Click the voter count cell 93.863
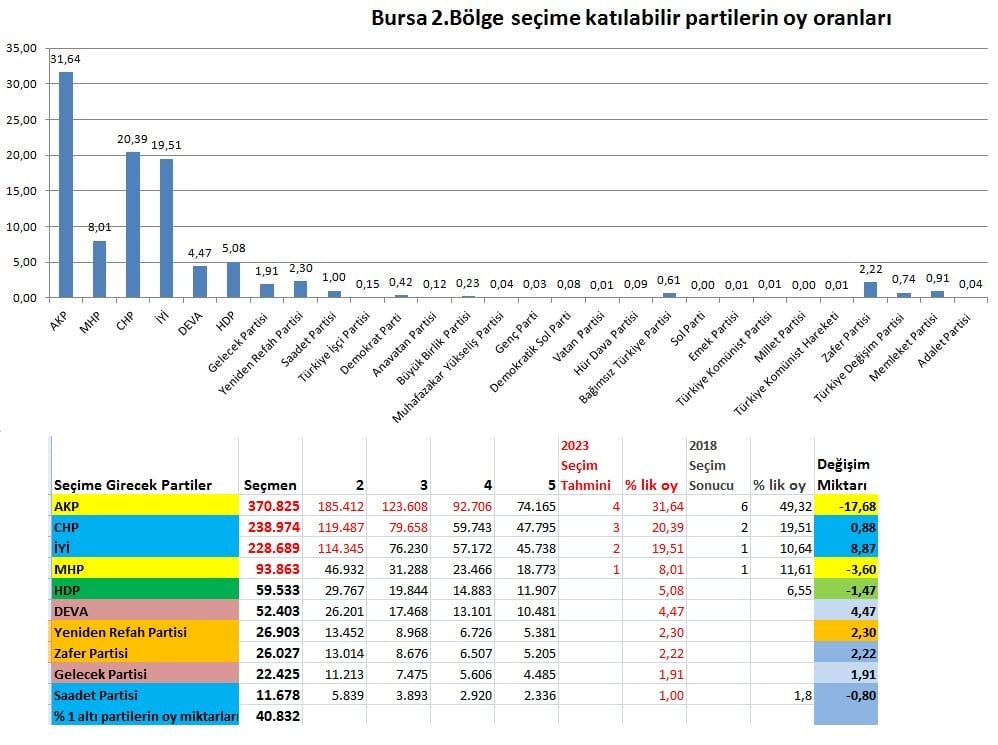998x745 pixels. click(x=271, y=569)
